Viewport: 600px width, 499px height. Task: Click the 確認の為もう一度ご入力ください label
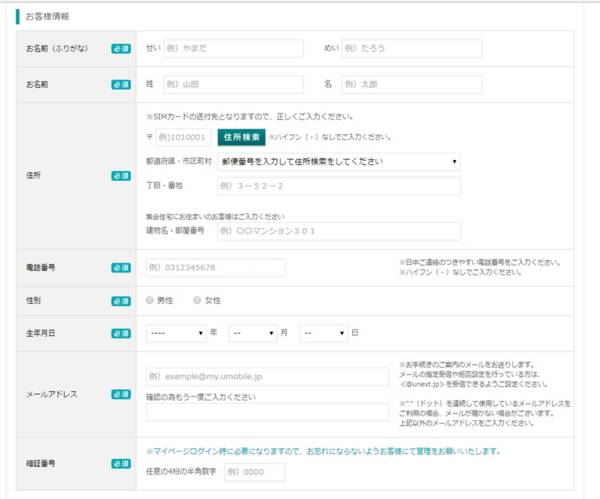click(201, 397)
